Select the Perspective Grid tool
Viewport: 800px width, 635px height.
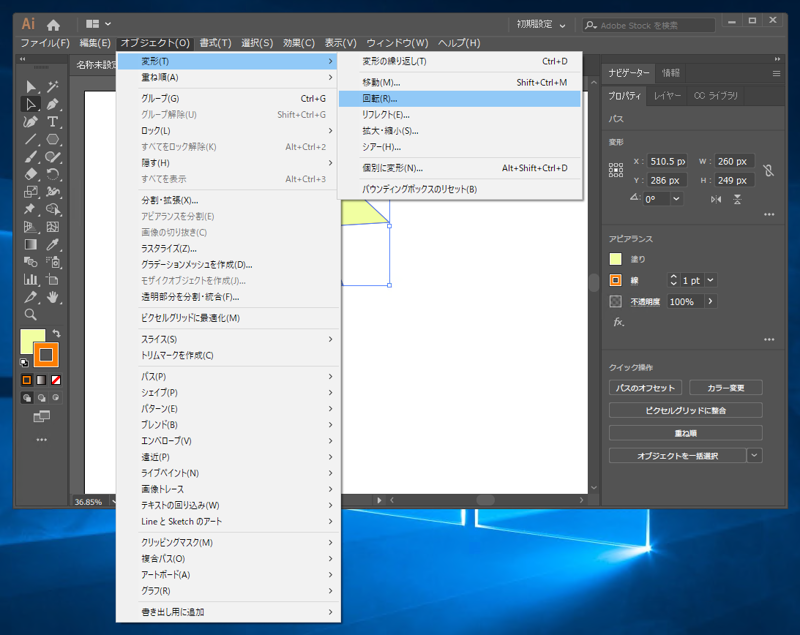(31, 227)
